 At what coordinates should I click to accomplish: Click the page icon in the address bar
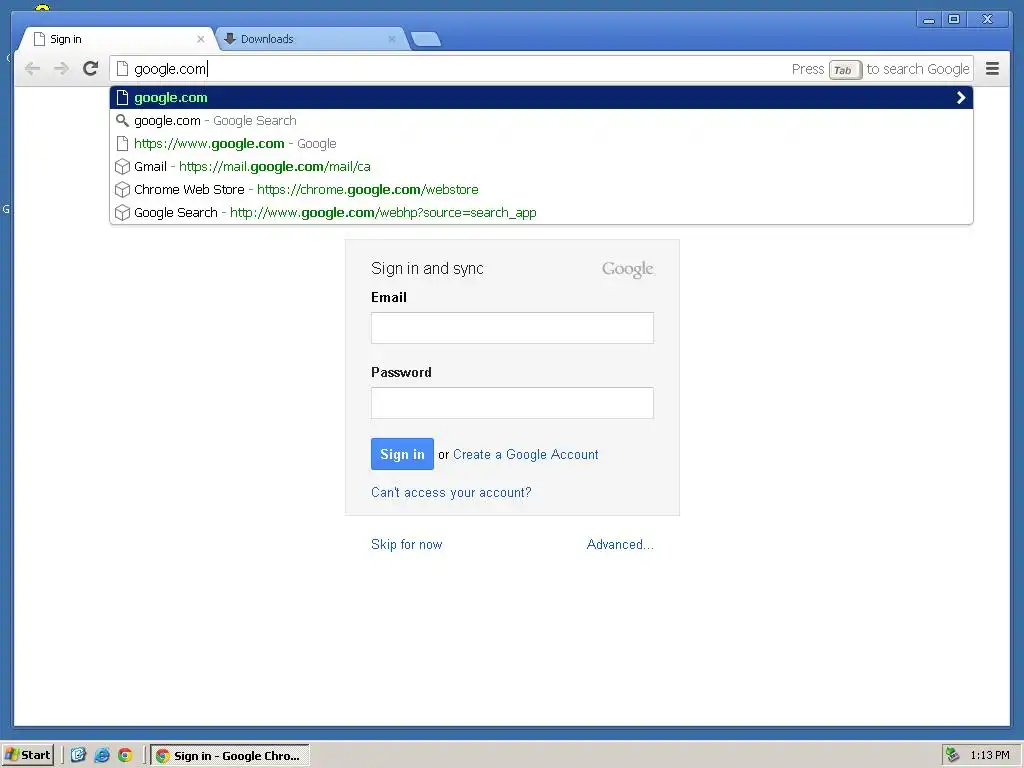122,69
